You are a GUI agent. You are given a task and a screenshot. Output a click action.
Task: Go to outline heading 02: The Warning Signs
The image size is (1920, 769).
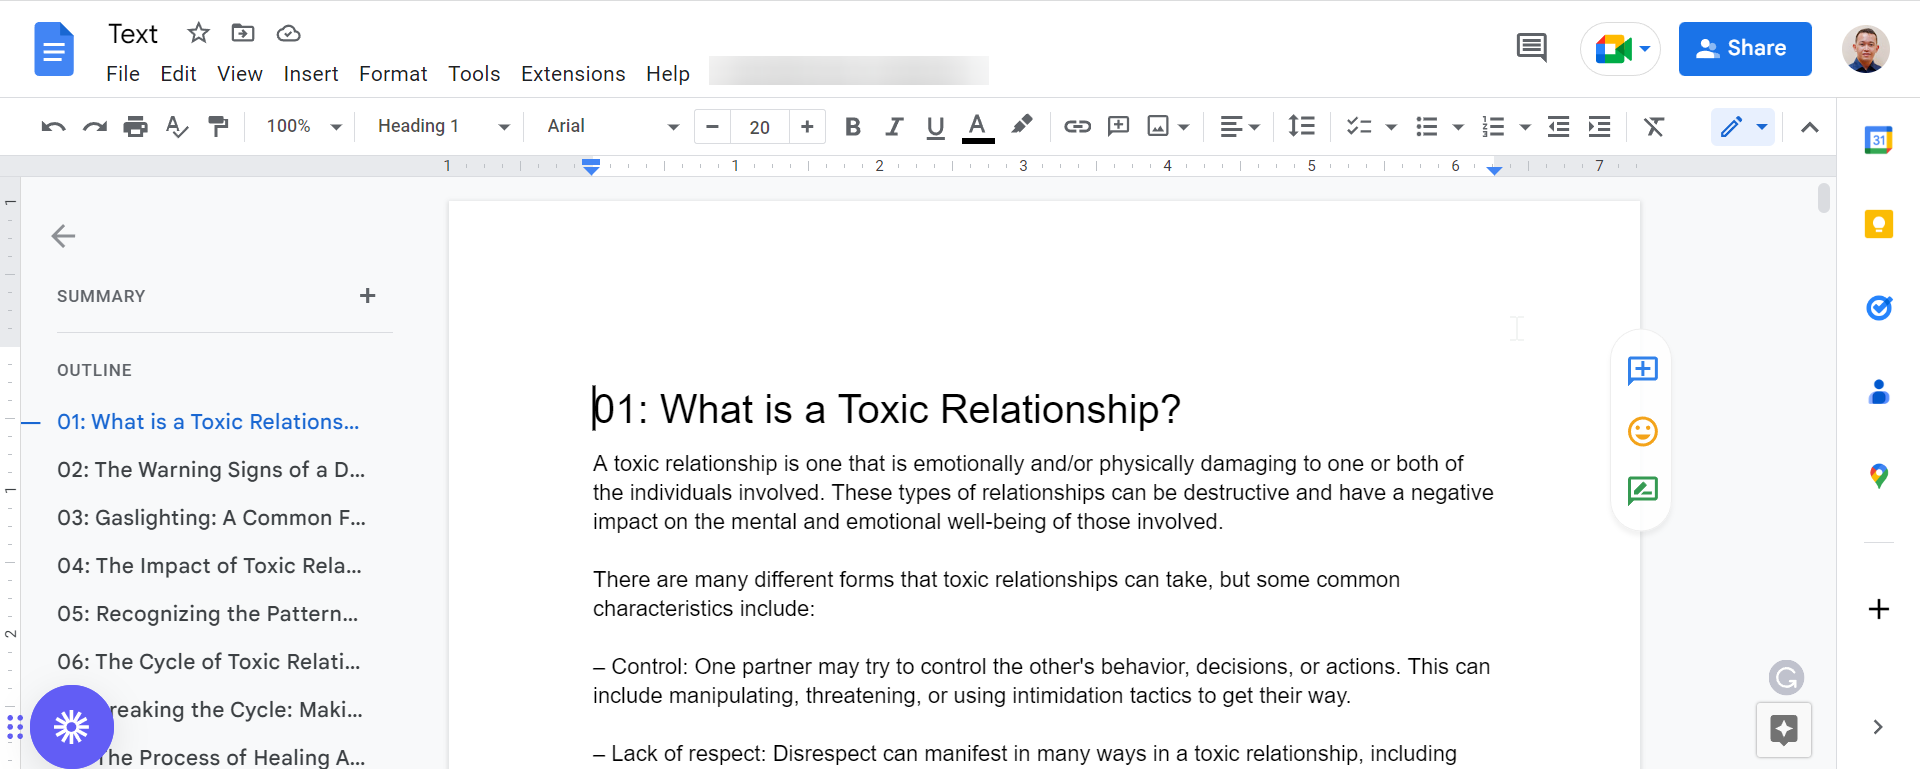click(x=211, y=470)
